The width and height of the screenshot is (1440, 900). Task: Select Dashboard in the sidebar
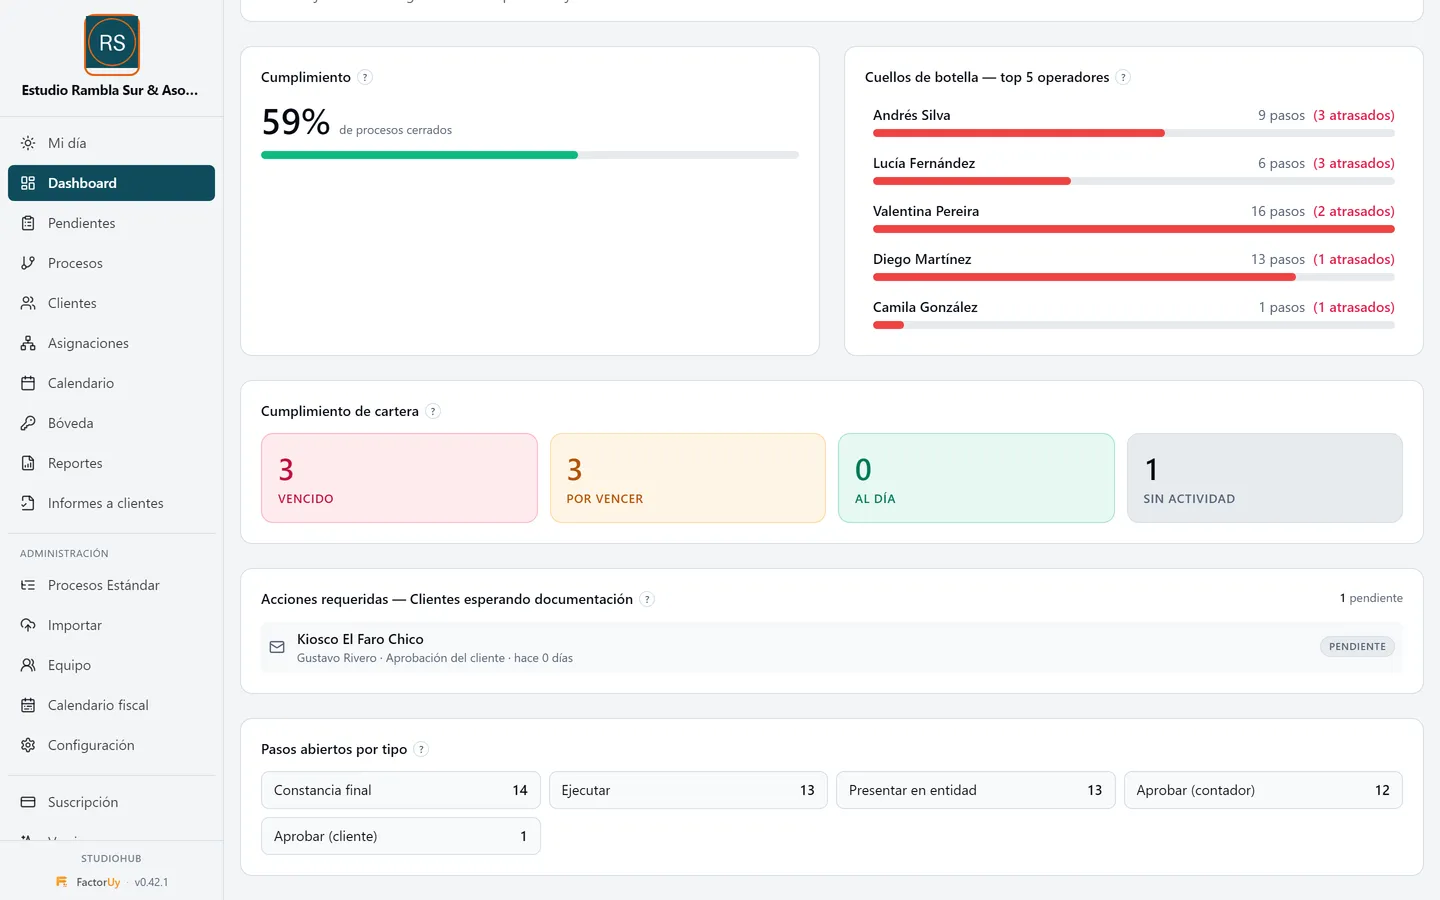pos(111,183)
